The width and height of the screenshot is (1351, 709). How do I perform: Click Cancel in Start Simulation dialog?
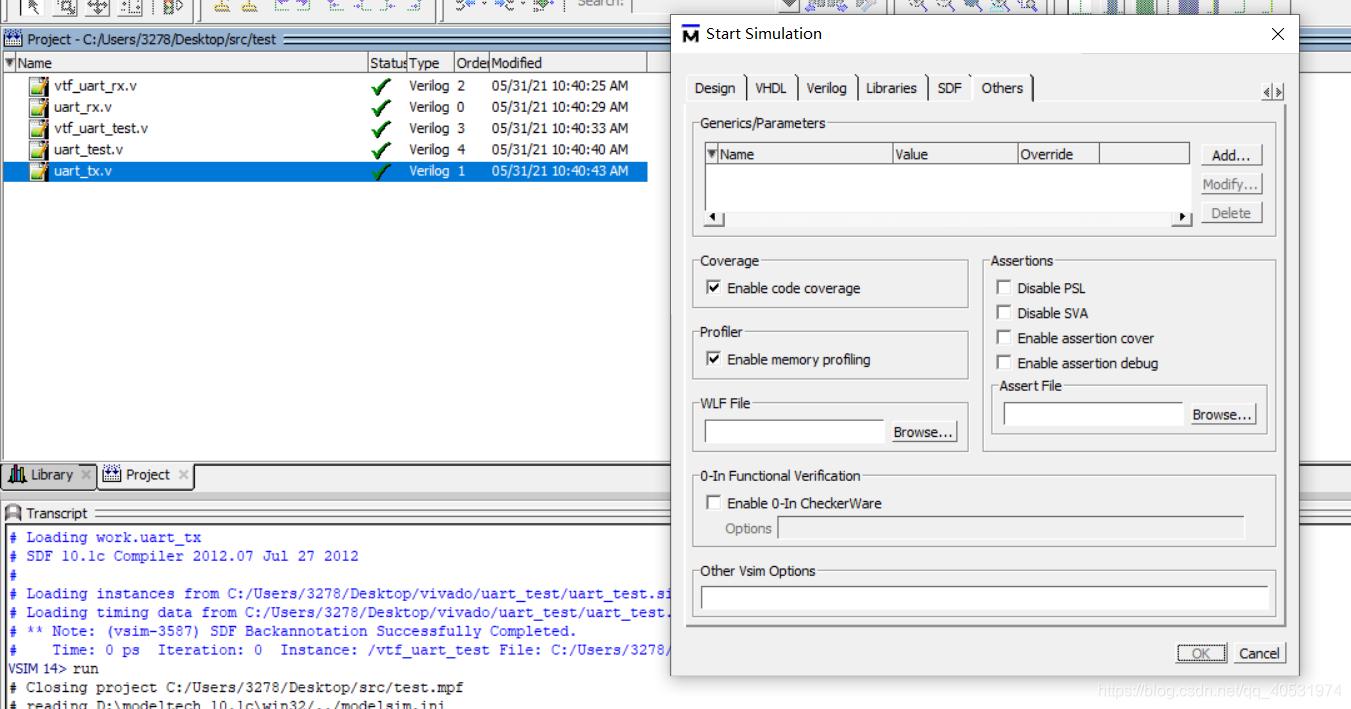tap(1259, 653)
